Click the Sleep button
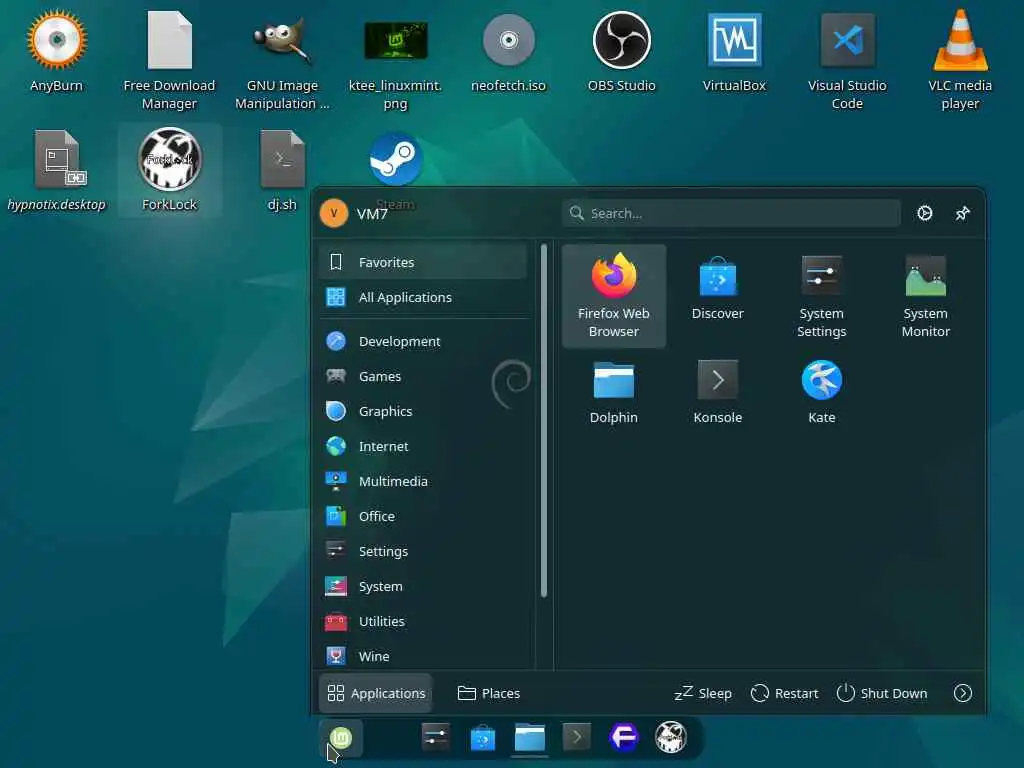 pos(703,693)
